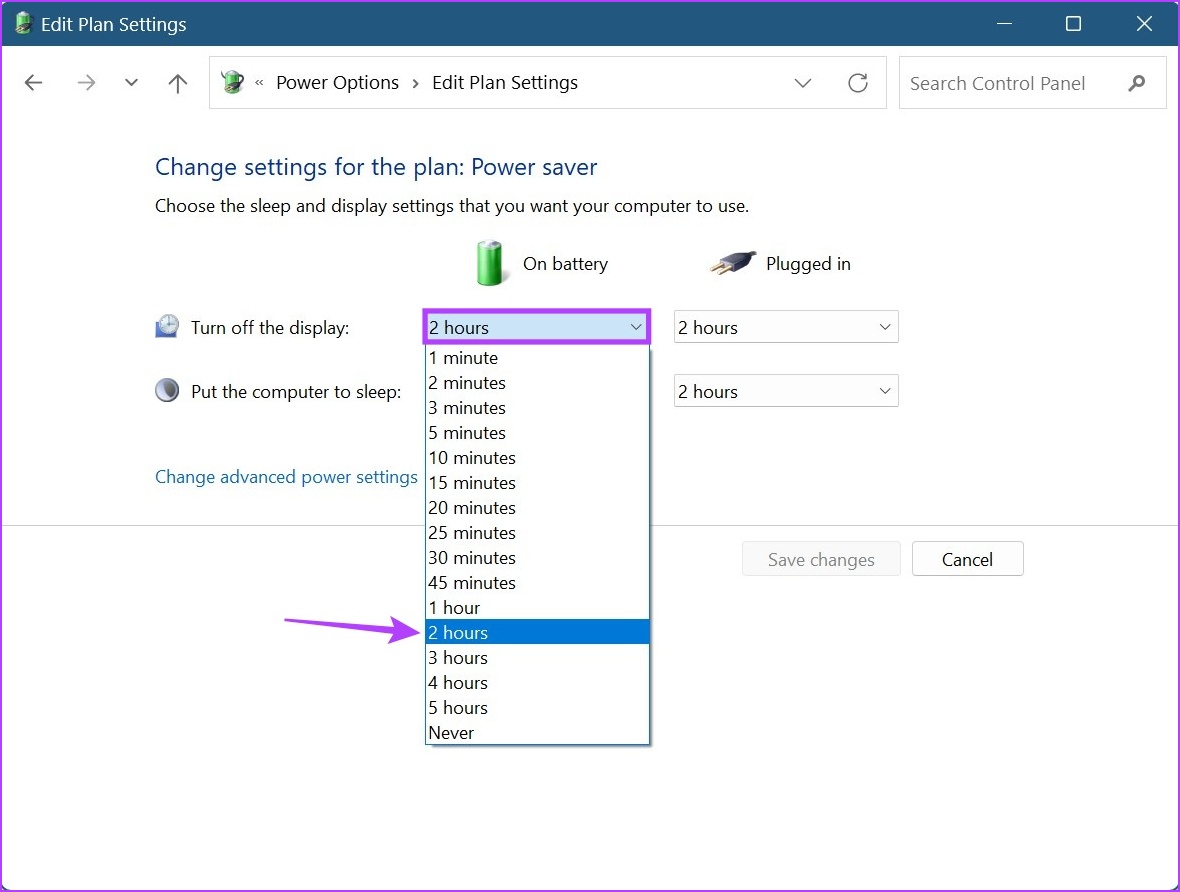Viewport: 1180px width, 892px height.
Task: Go back with the left arrow
Action: [x=33, y=83]
